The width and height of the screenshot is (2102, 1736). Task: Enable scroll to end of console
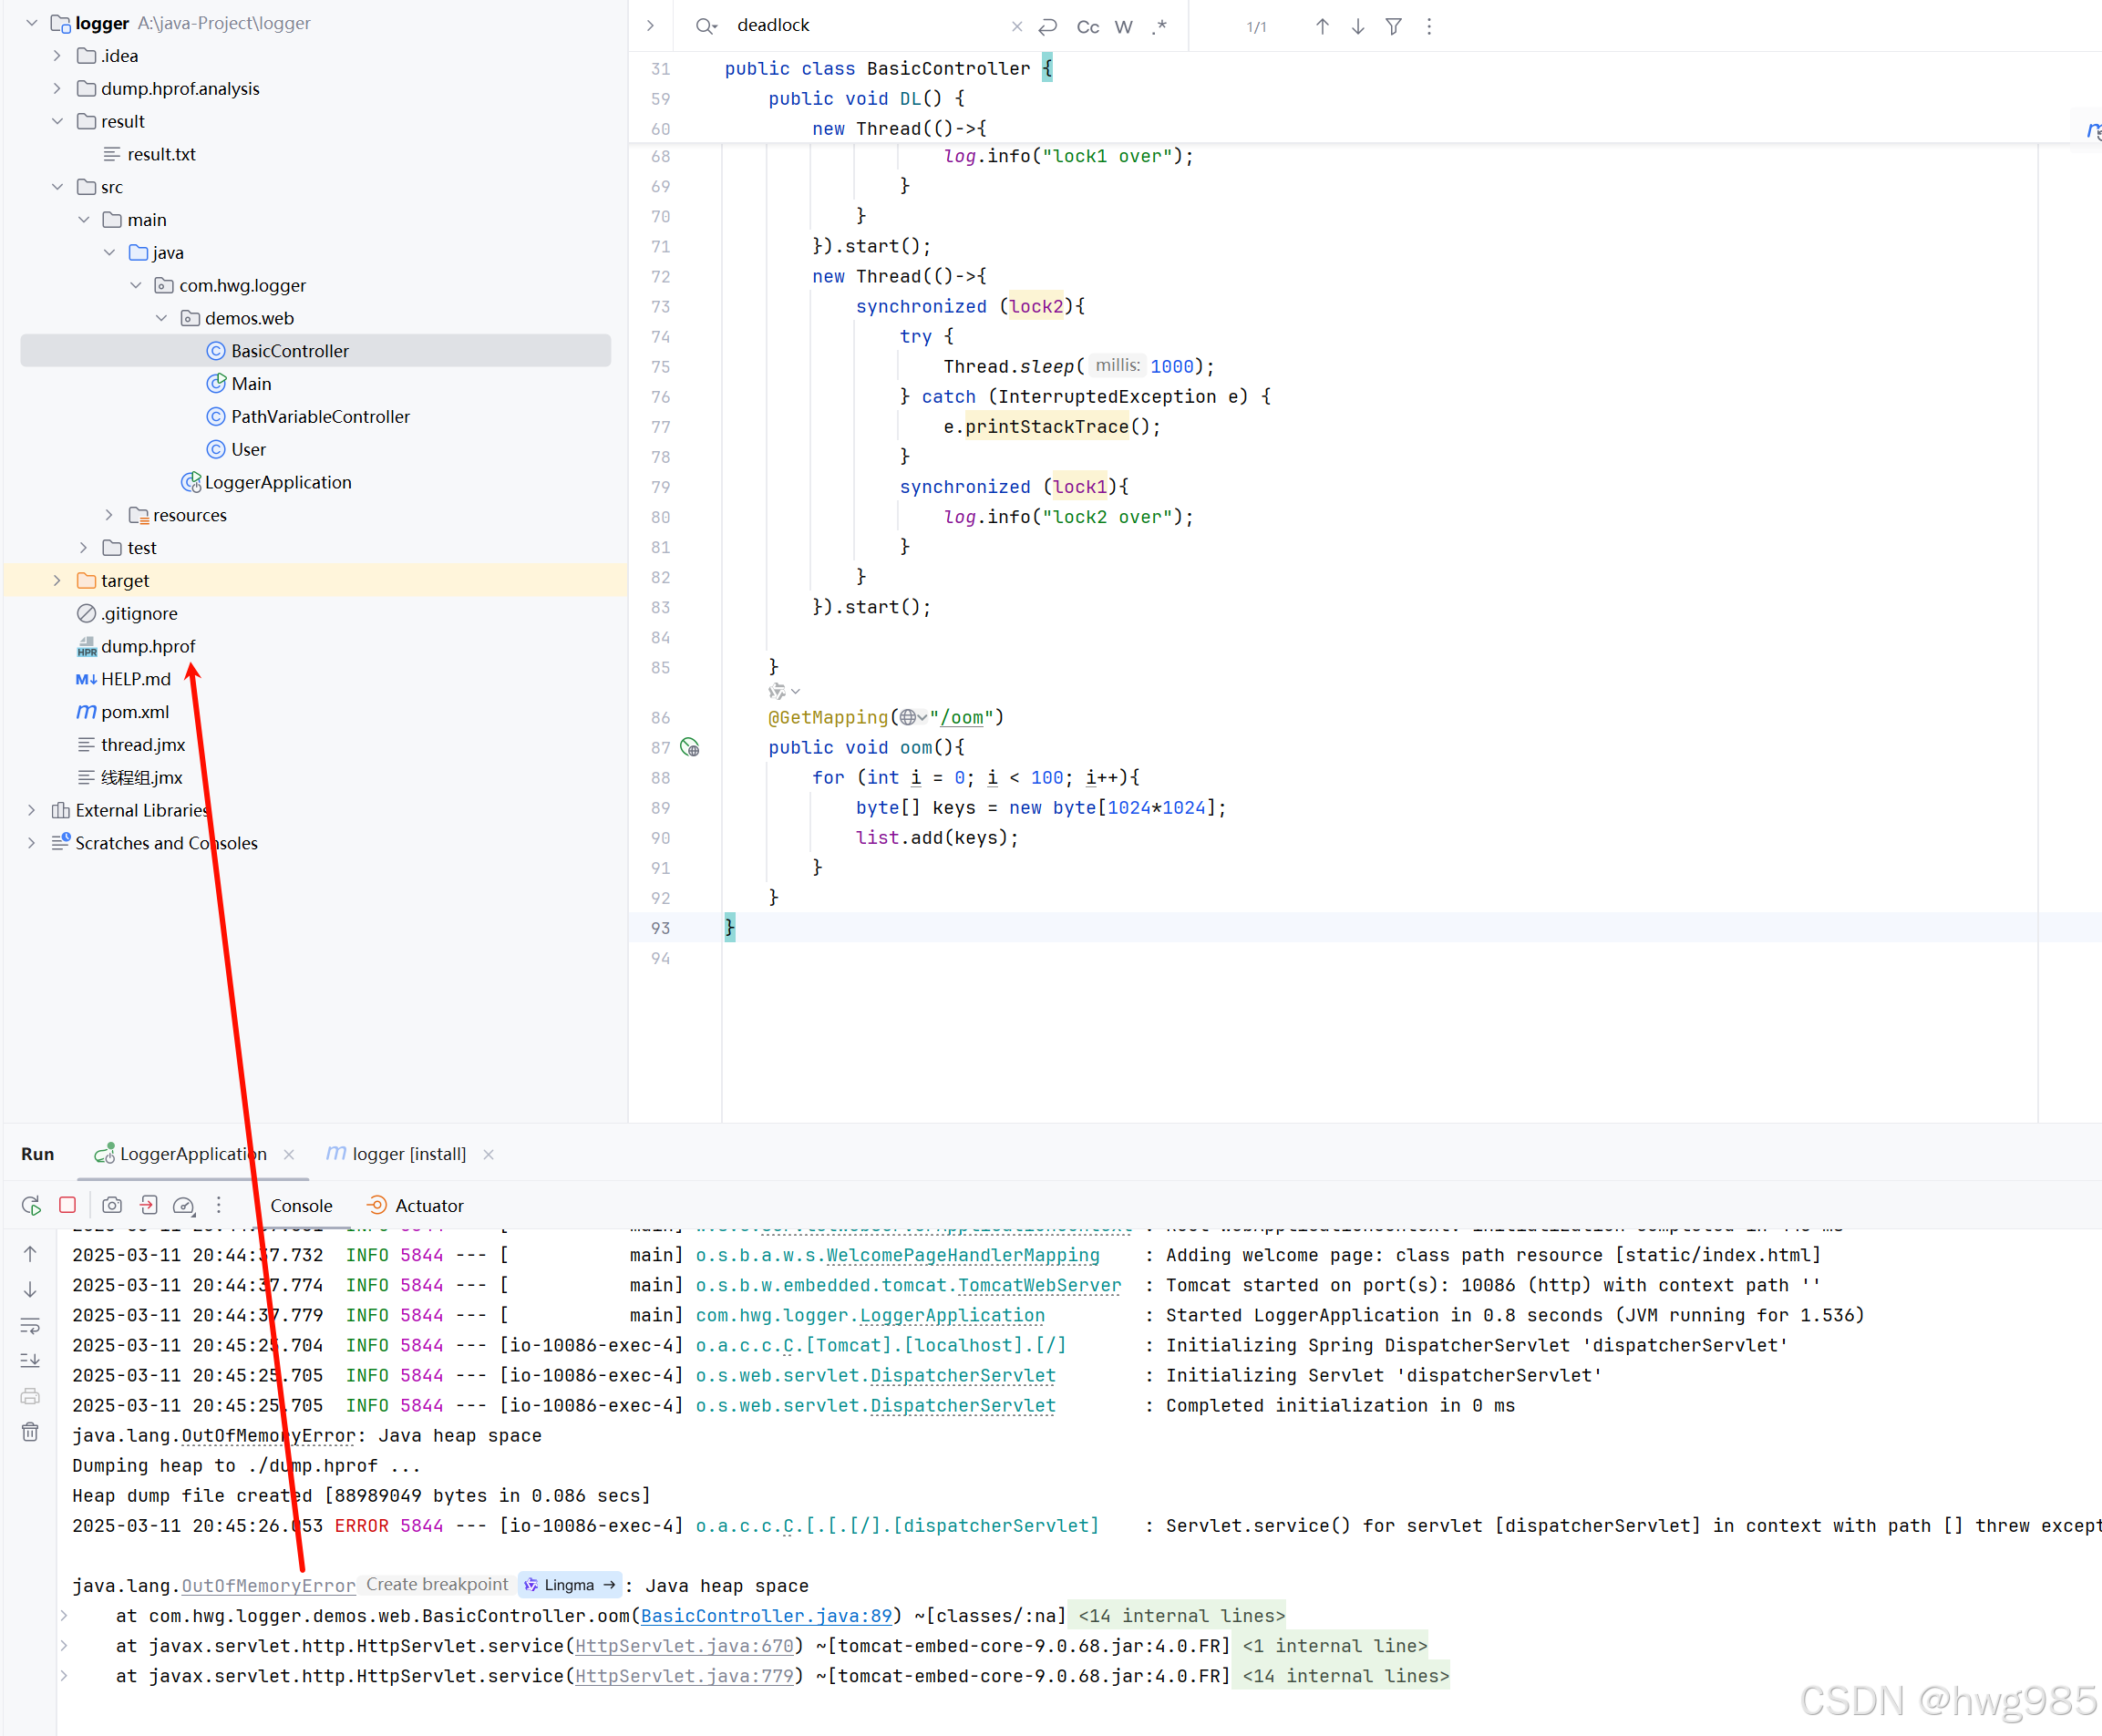point(30,1360)
